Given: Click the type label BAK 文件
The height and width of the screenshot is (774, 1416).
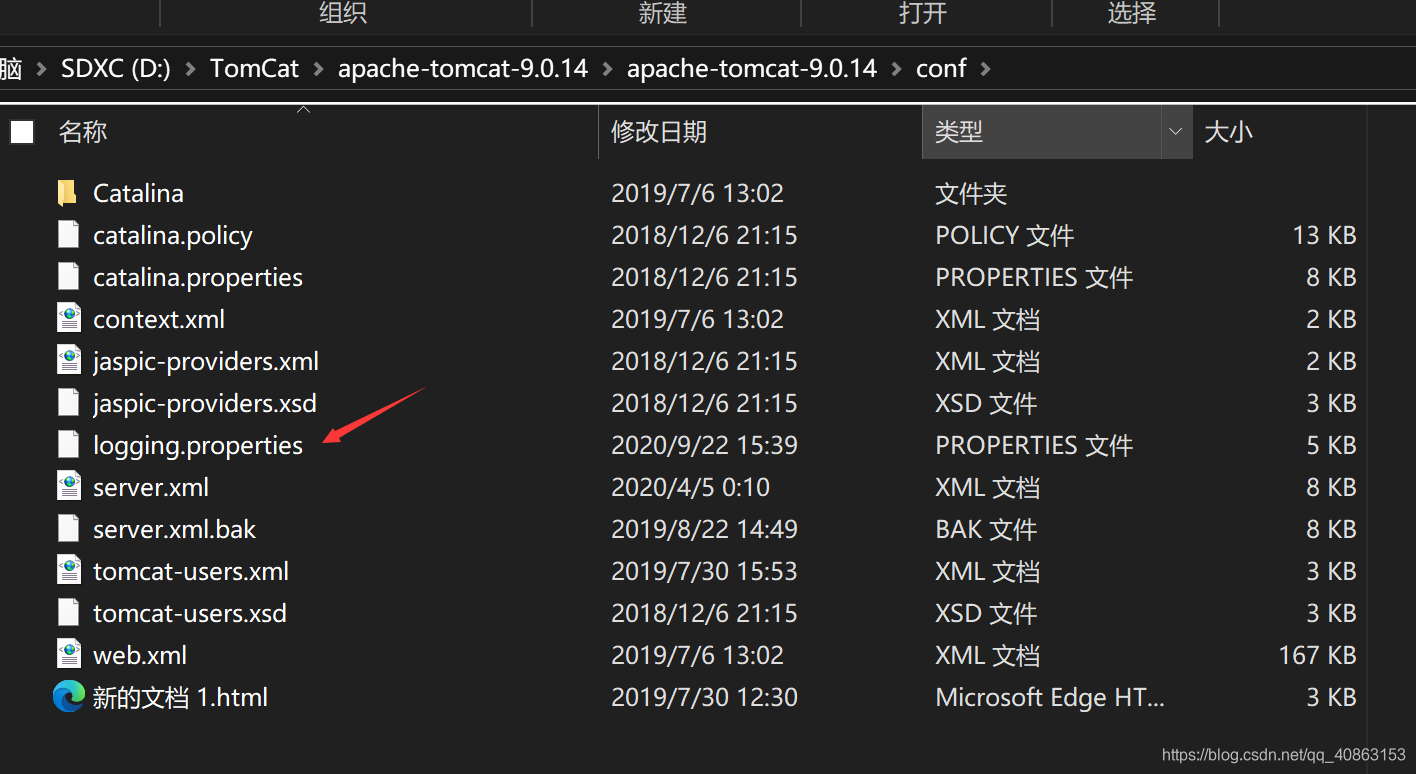Looking at the screenshot, I should click(x=986, y=529).
